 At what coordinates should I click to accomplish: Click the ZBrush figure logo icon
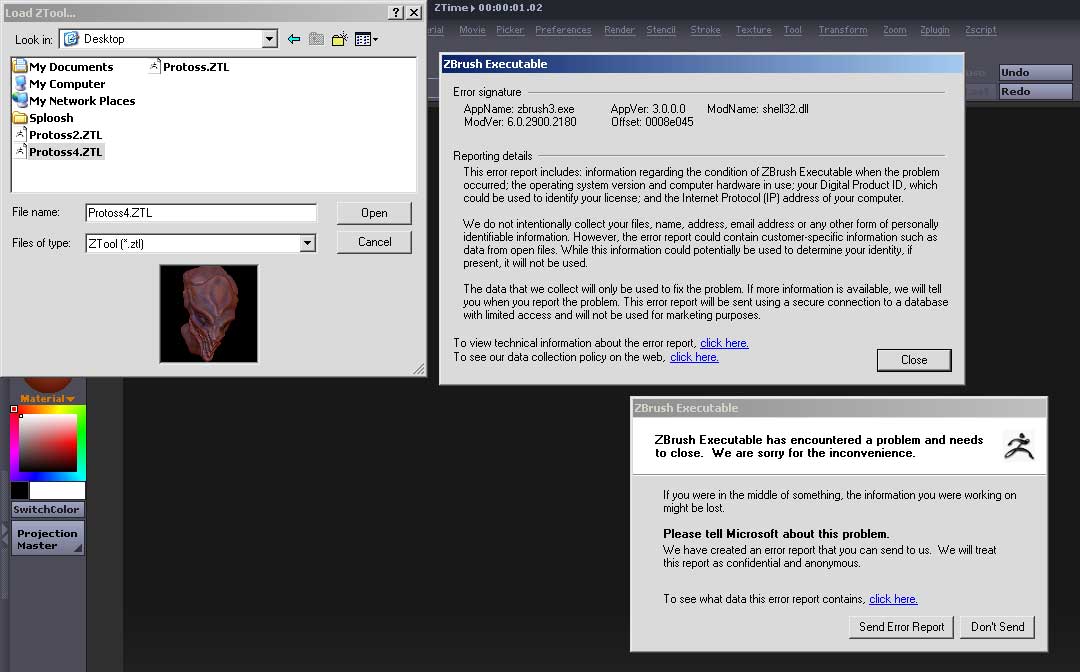point(1019,445)
